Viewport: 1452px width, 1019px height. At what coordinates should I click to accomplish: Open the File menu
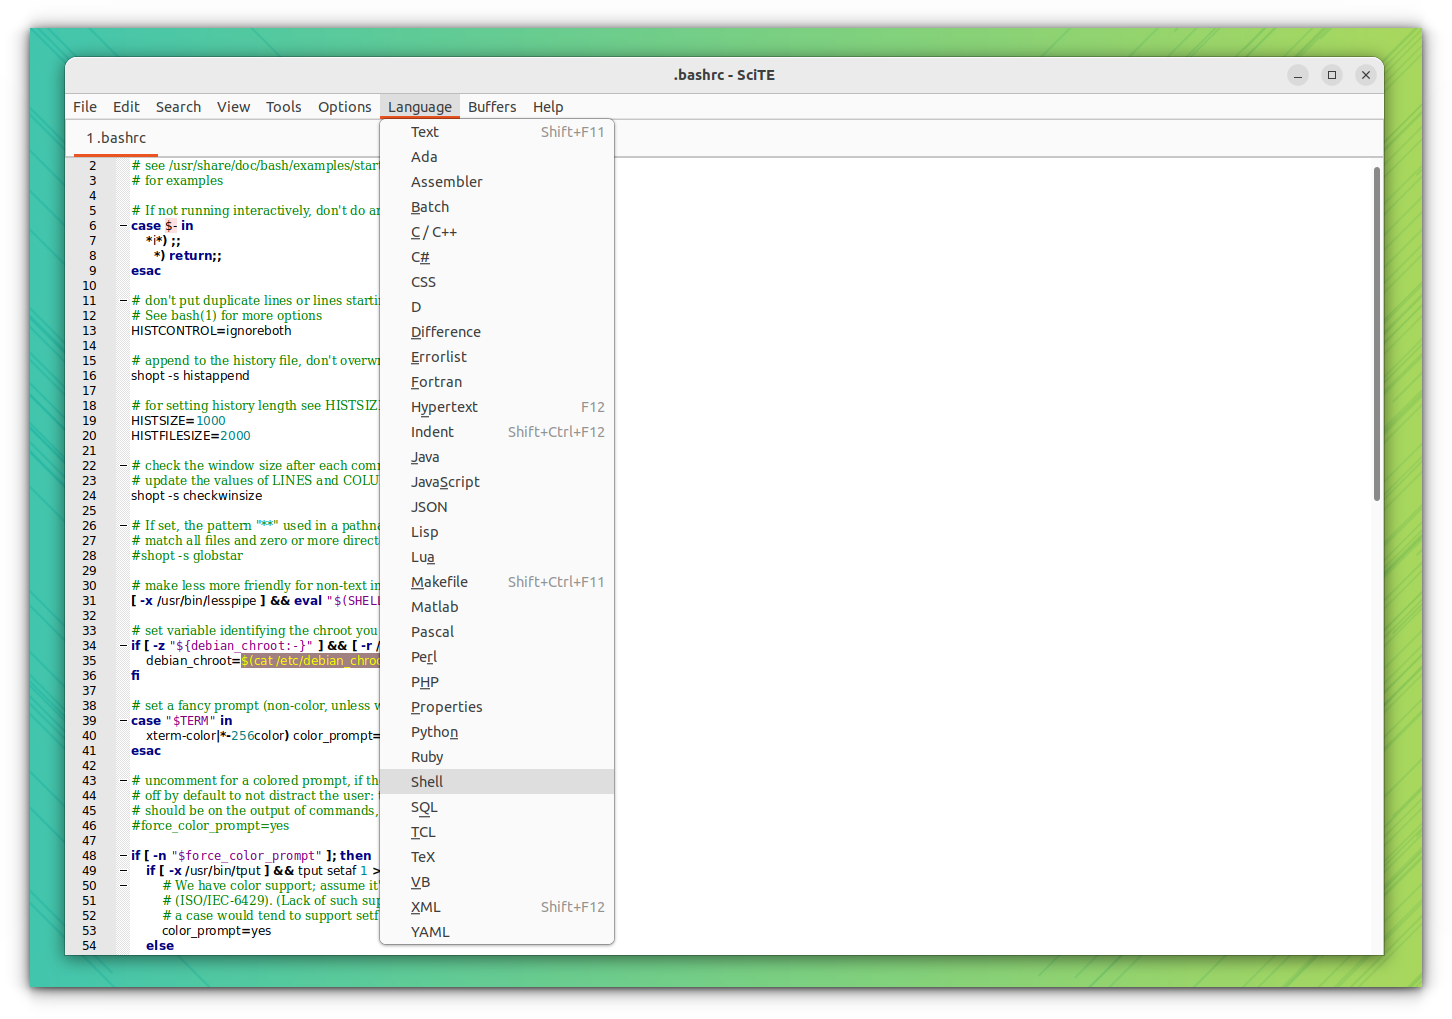(85, 106)
